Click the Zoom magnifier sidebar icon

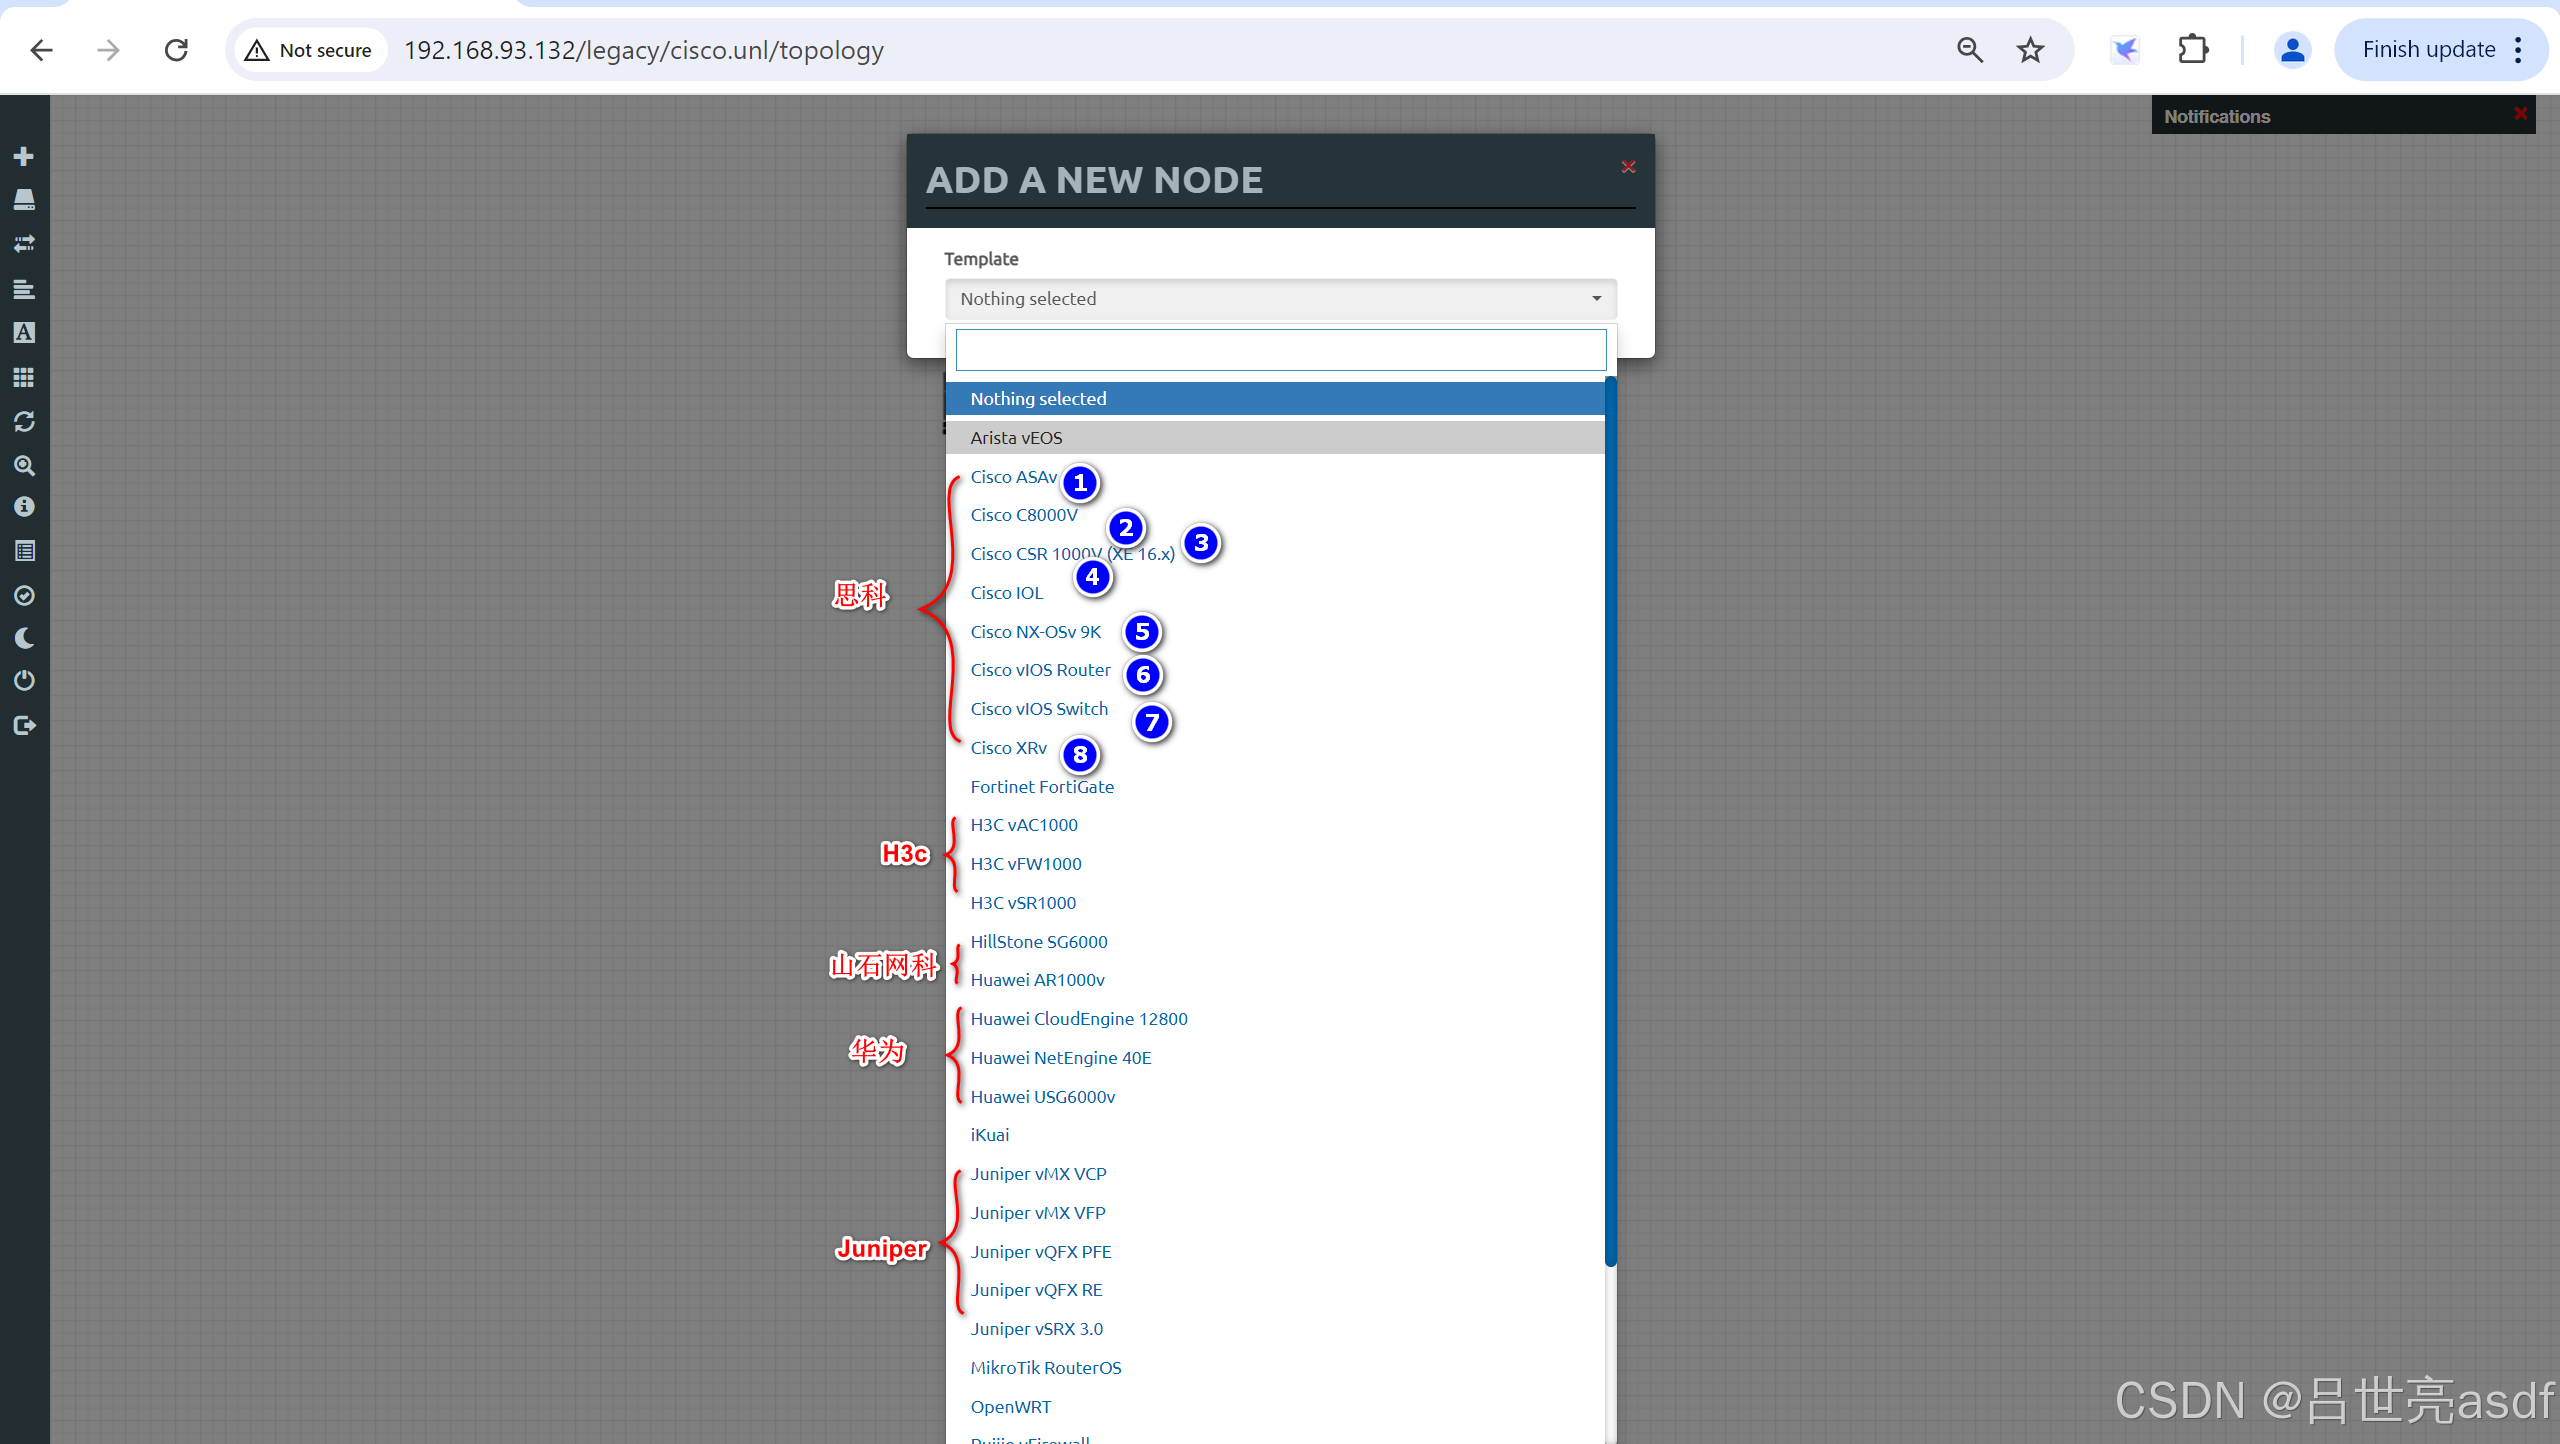24,465
